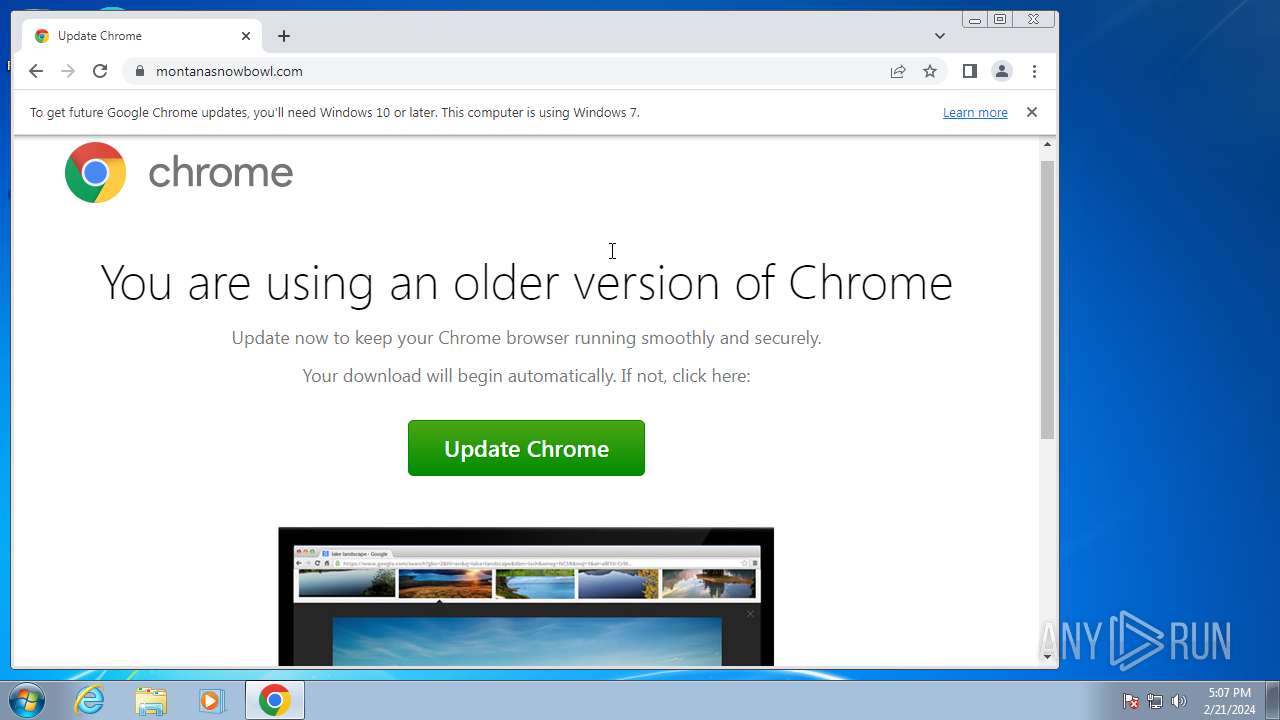This screenshot has height=720, width=1280.
Task: Open Chrome's three-dot menu
Action: (x=1034, y=71)
